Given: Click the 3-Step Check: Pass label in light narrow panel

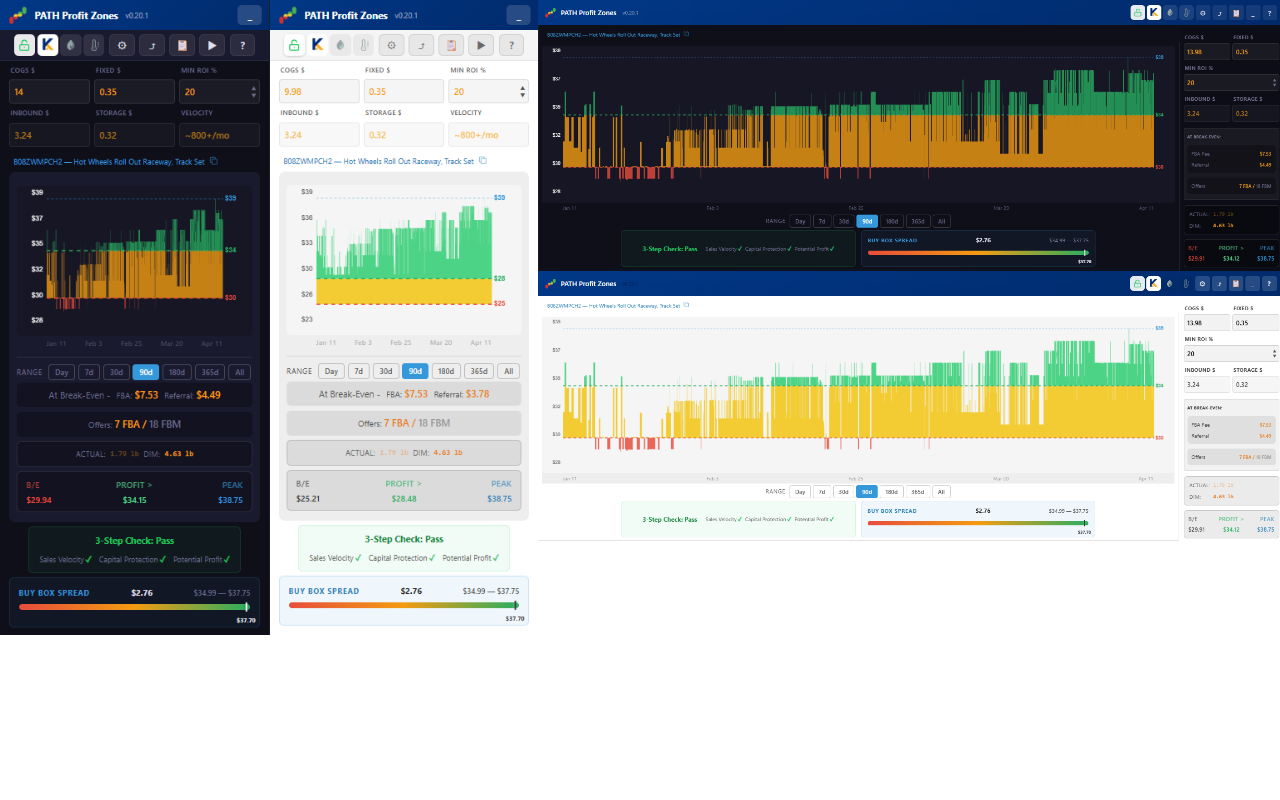Looking at the screenshot, I should coord(404,539).
